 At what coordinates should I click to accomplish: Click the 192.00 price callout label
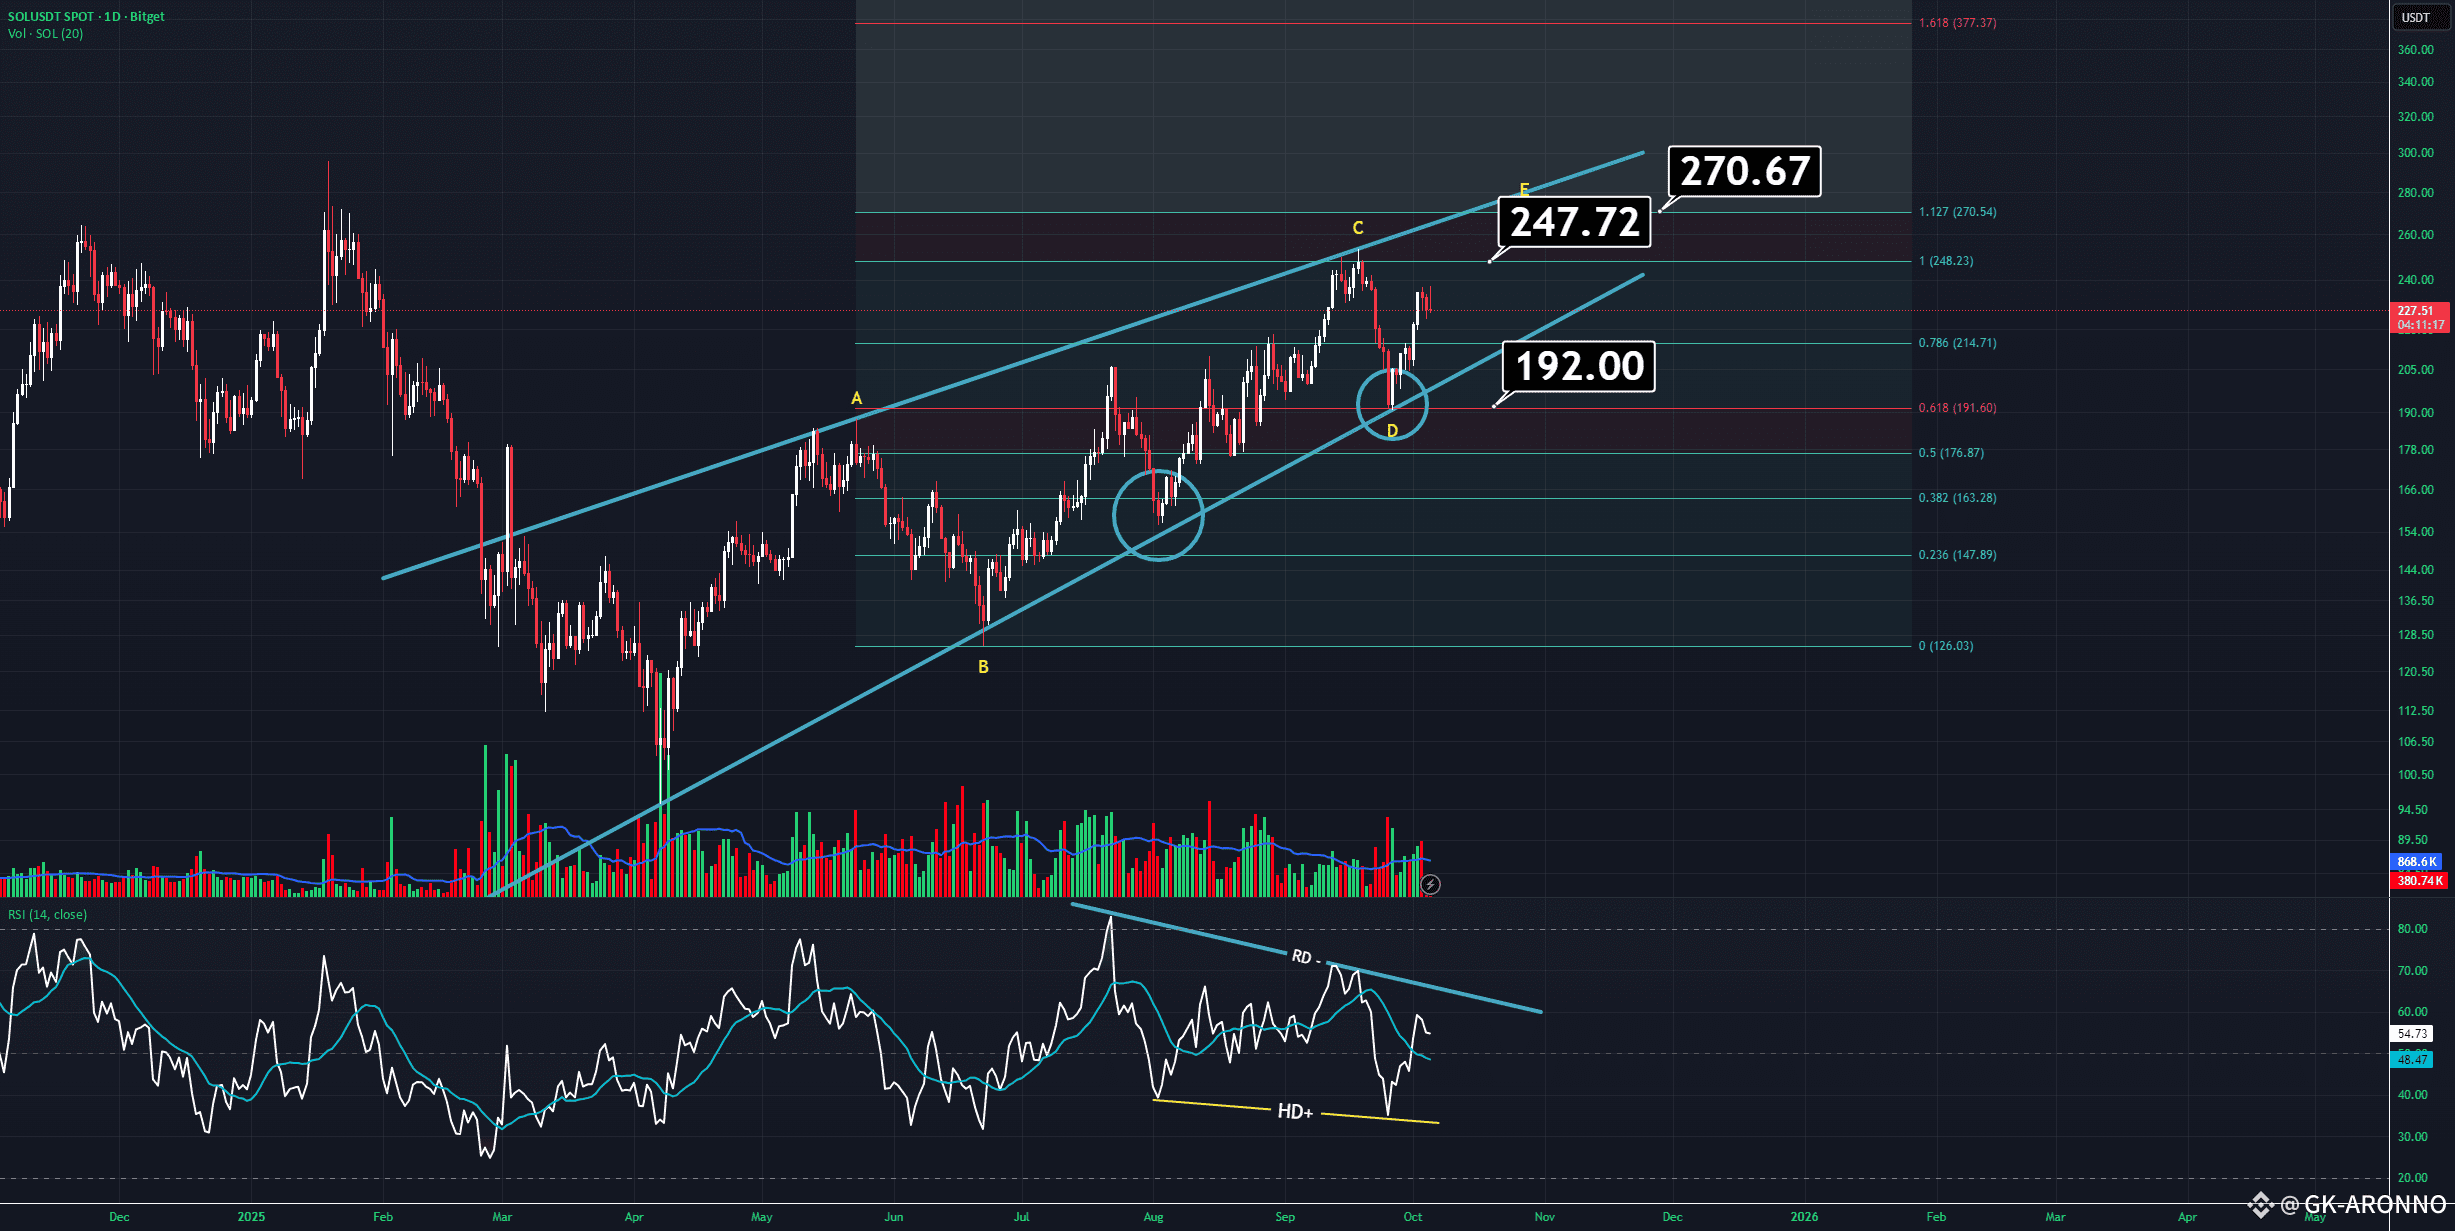1579,366
